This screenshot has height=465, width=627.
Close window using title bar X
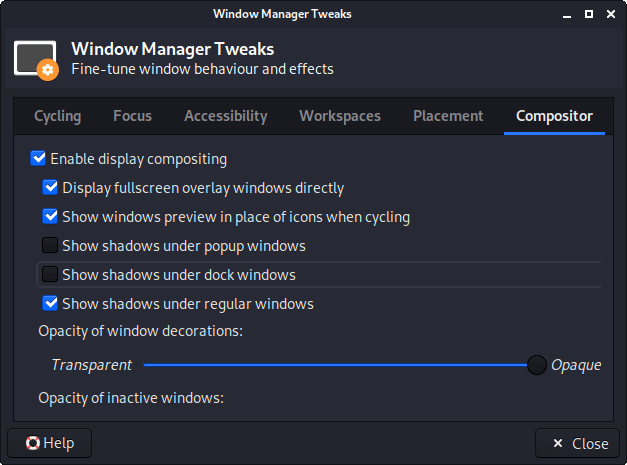608,13
